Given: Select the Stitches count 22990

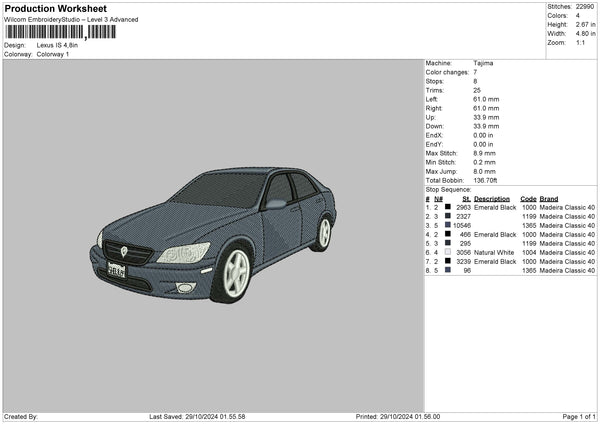Looking at the screenshot, I should 585,7.
